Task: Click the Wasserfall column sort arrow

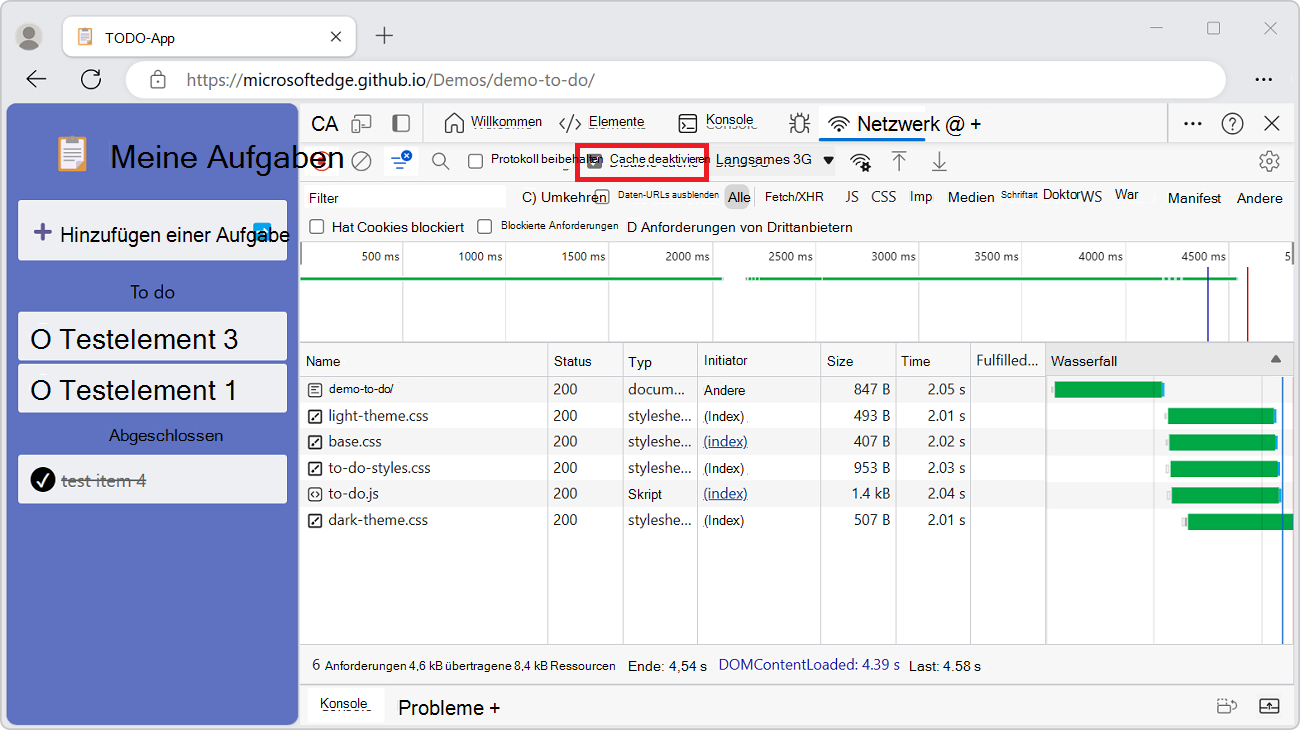Action: point(1275,359)
